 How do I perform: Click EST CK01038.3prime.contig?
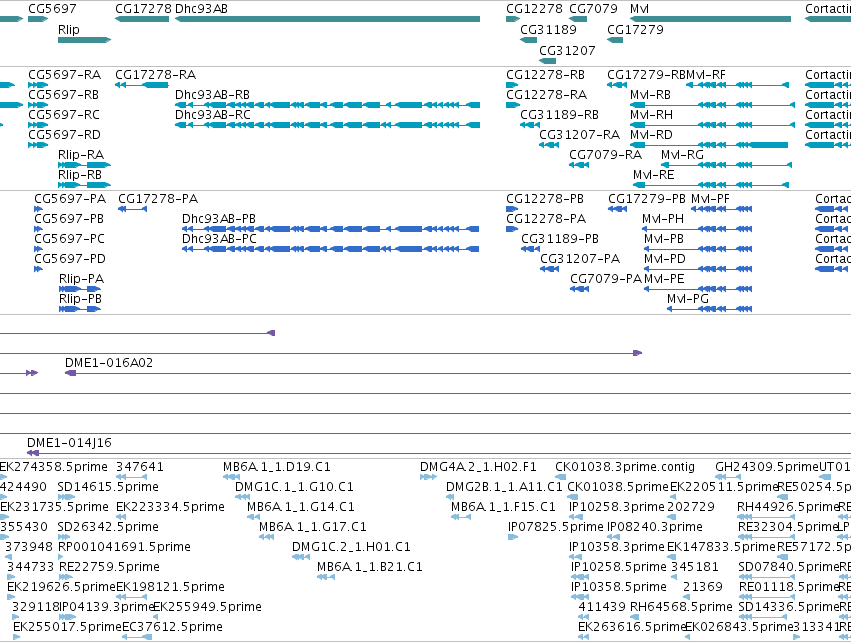[x=561, y=477]
